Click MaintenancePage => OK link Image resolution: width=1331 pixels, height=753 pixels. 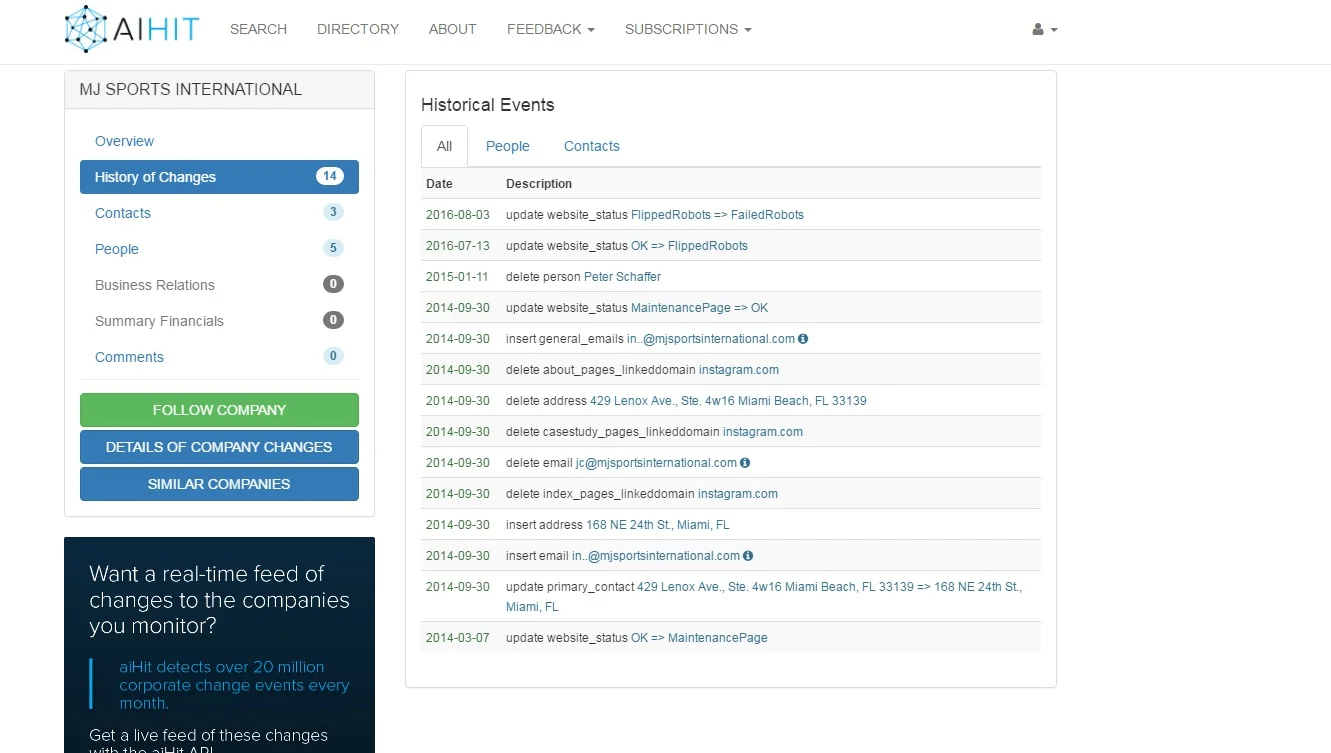699,308
